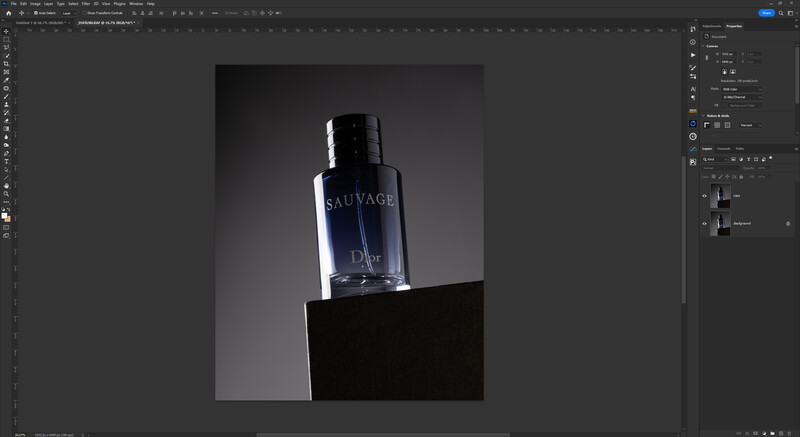Open the File menu

[14, 4]
